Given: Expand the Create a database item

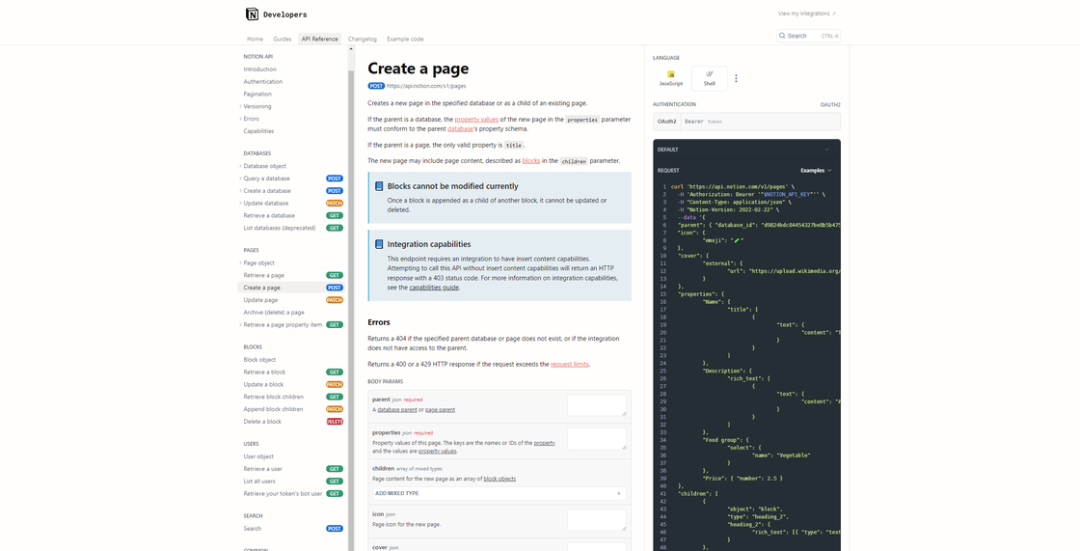Looking at the screenshot, I should click(240, 191).
